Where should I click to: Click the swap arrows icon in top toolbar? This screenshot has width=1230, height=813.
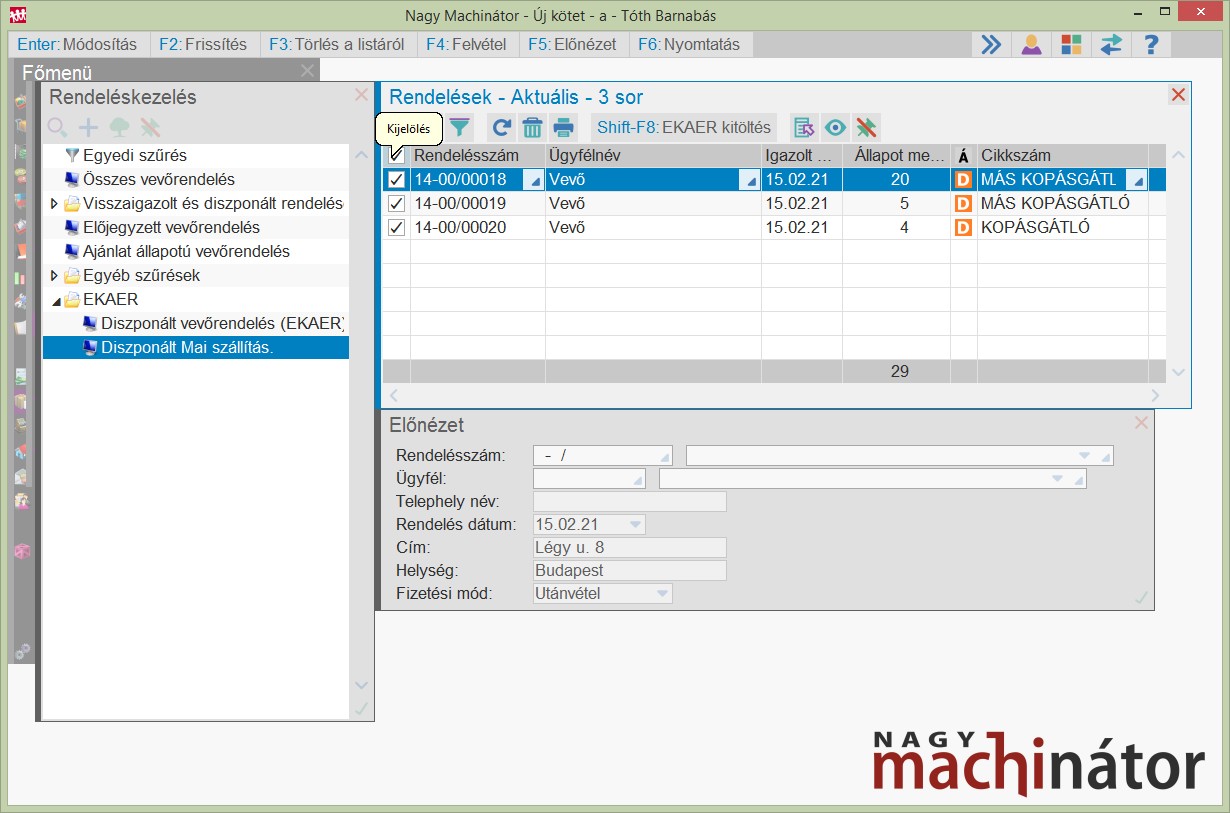click(x=1111, y=45)
